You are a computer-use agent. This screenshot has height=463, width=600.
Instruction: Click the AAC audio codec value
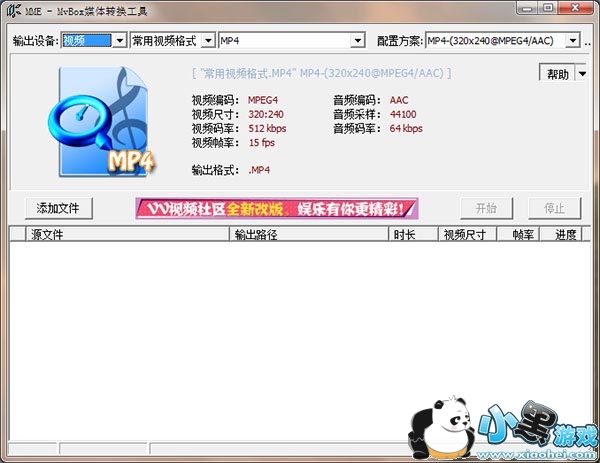[x=399, y=100]
